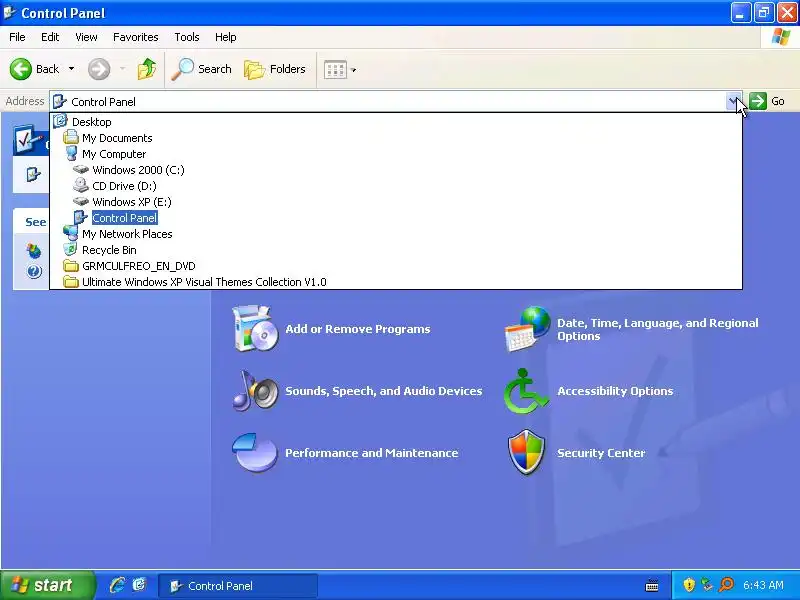The image size is (800, 600).
Task: Click Windows Update icon in See Also
Action: click(34, 251)
